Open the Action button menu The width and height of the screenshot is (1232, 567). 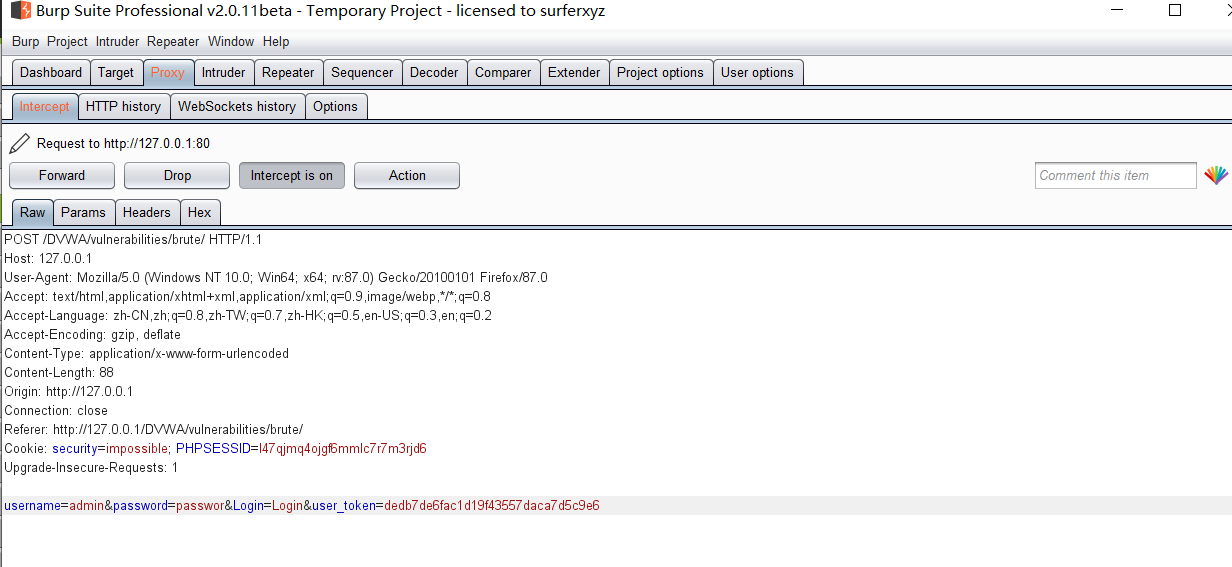tap(407, 175)
